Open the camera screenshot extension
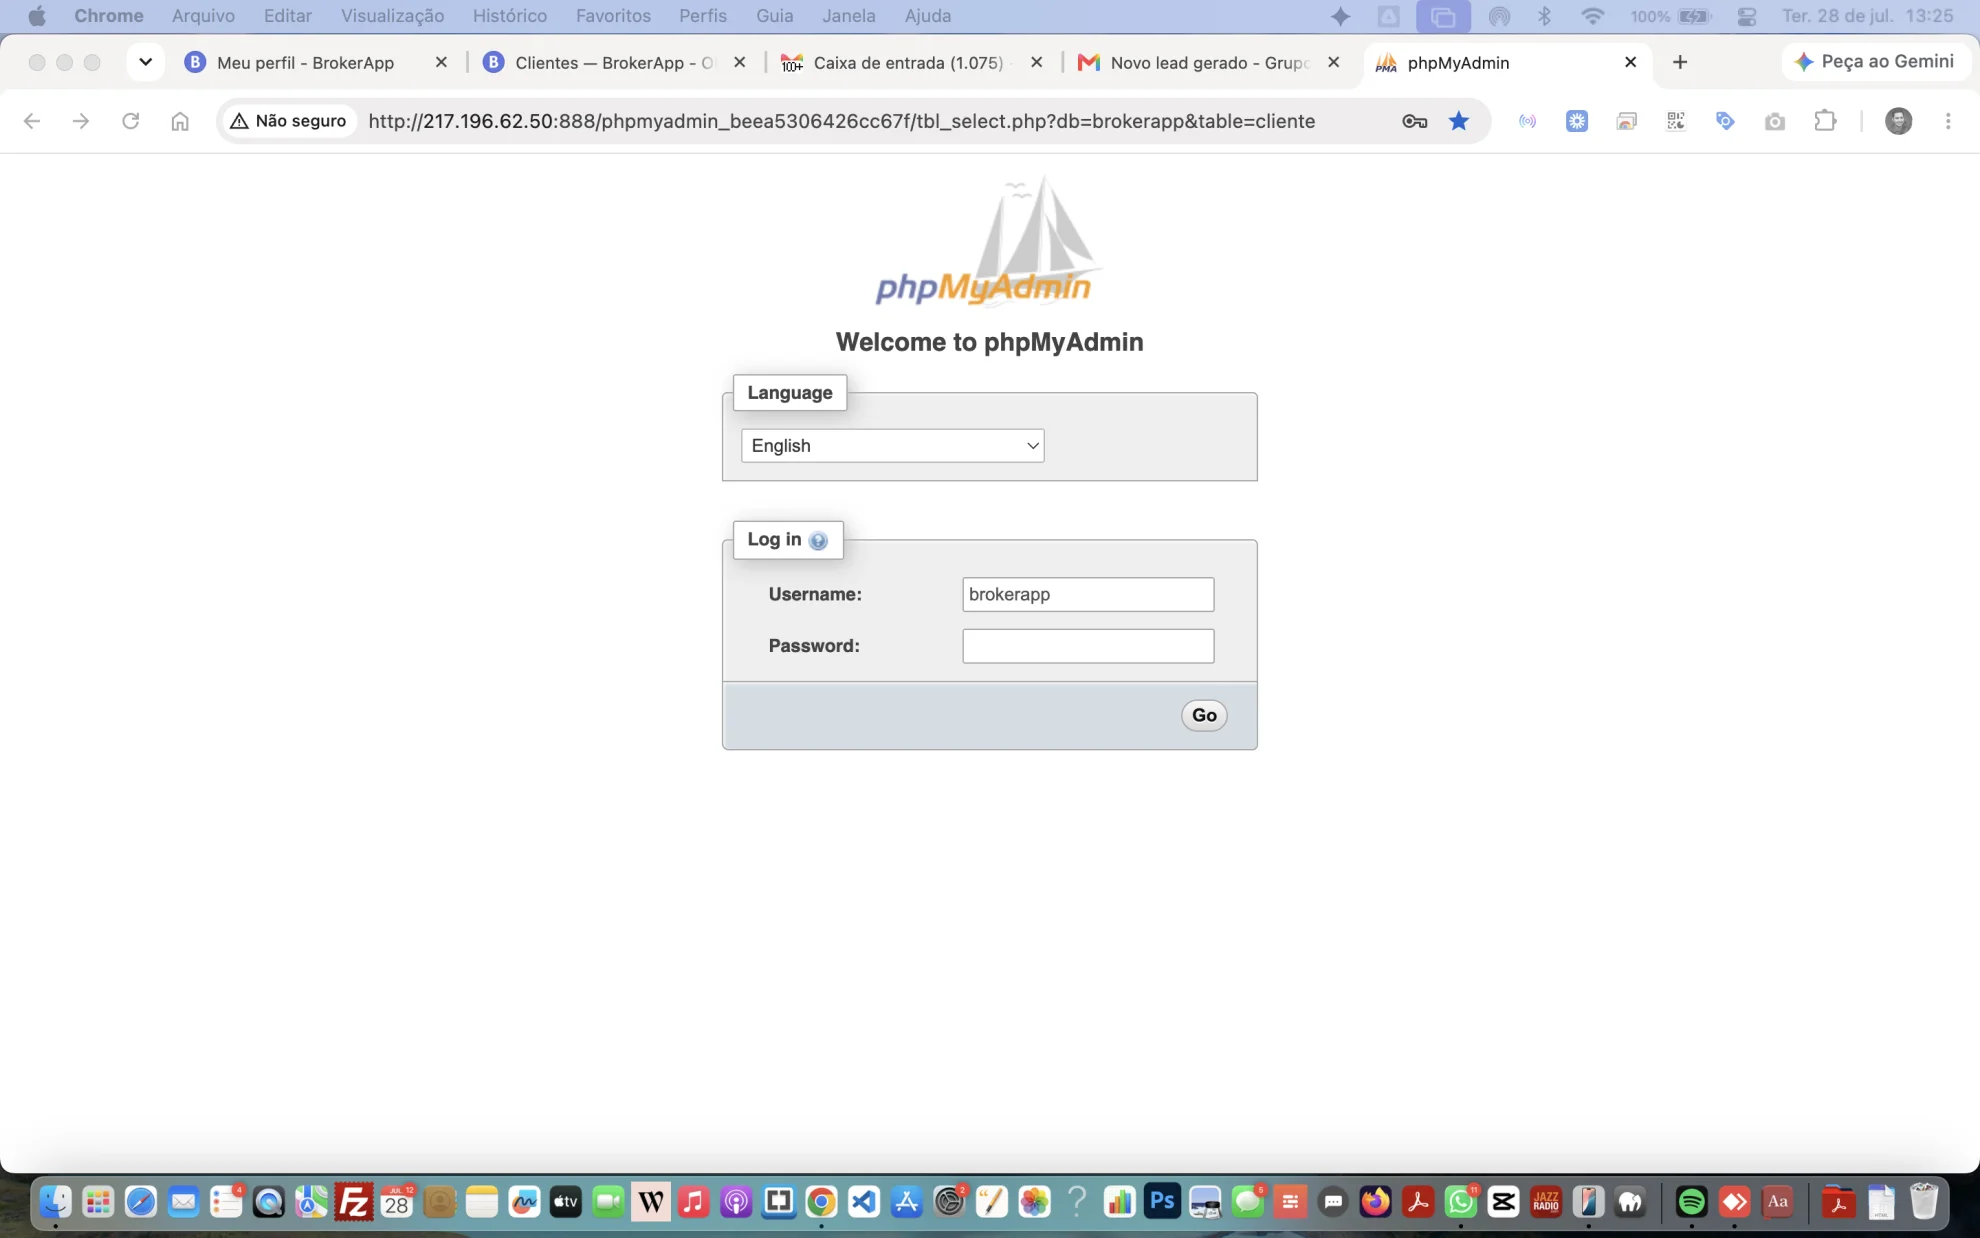The image size is (1980, 1238). [1775, 121]
